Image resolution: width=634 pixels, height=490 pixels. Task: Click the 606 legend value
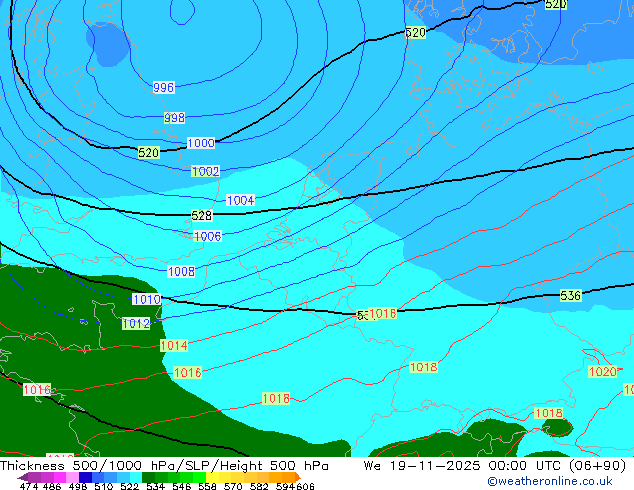305,486
